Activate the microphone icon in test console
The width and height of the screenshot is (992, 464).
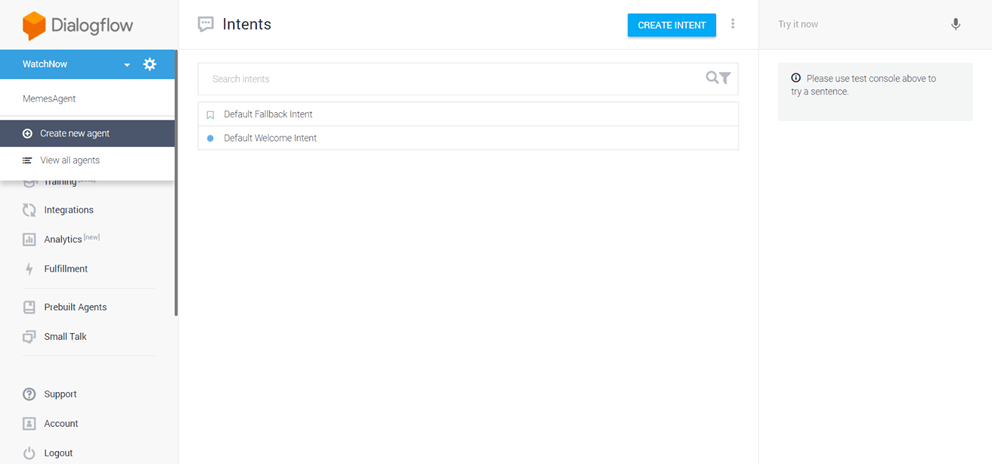tap(955, 25)
